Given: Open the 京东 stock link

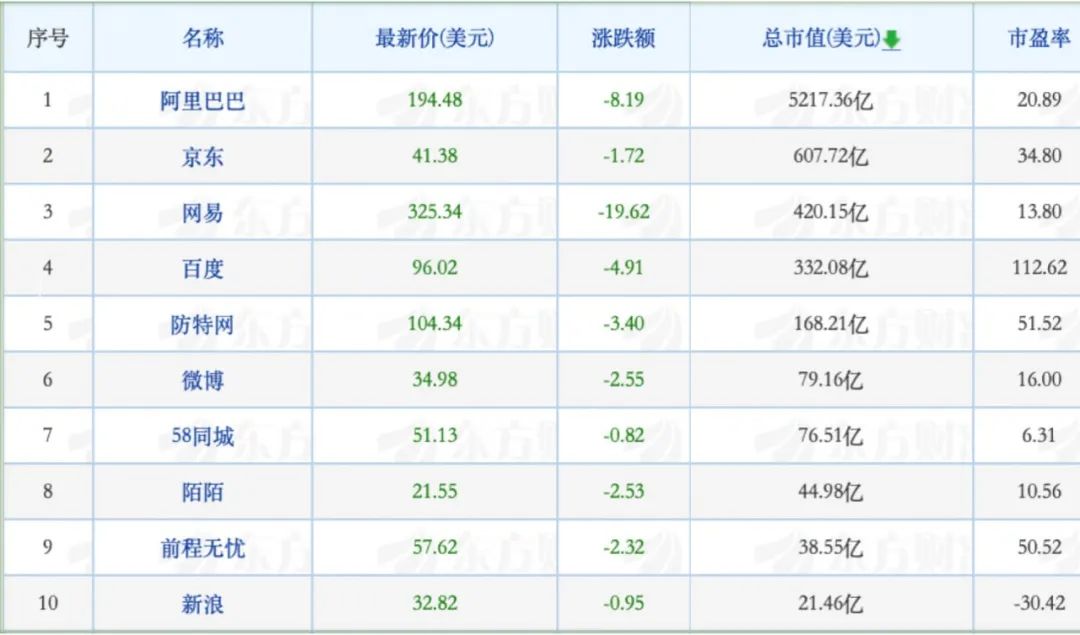Looking at the screenshot, I should pyautogui.click(x=202, y=156).
